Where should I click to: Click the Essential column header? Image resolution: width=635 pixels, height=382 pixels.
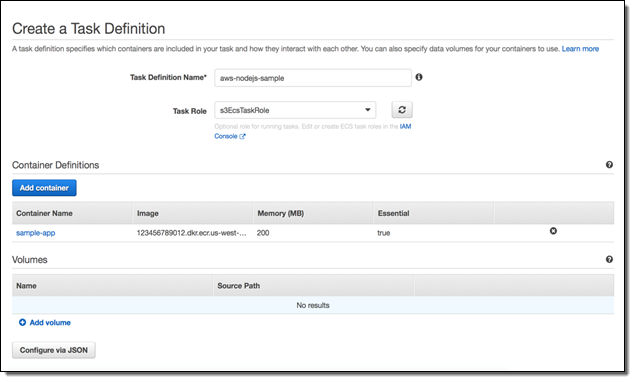(x=393, y=213)
